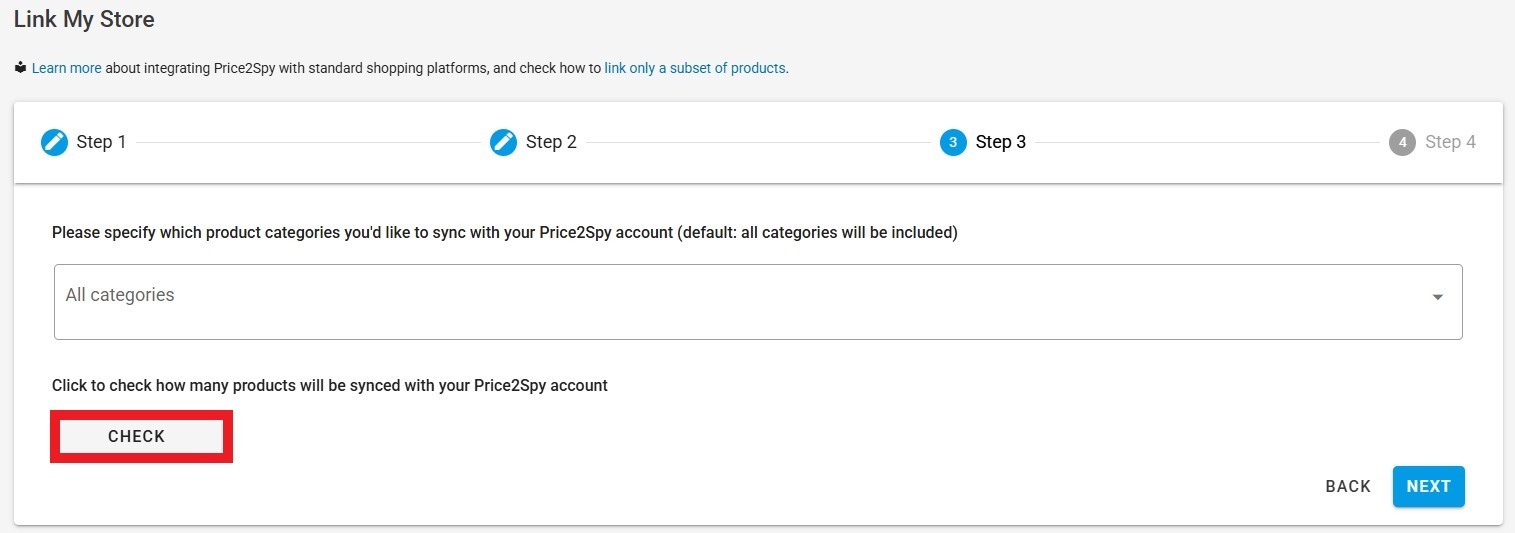This screenshot has width=1515, height=533.
Task: Click the Step 2 pencil edit icon
Action: tap(503, 142)
